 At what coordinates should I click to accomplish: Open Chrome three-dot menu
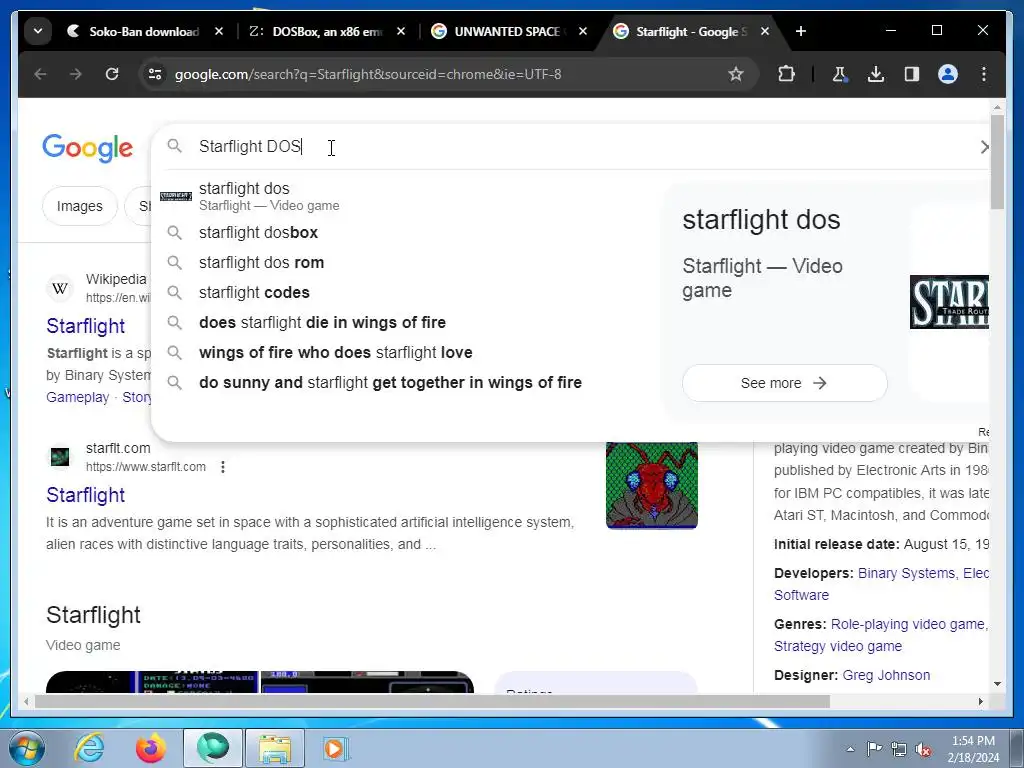tap(984, 74)
